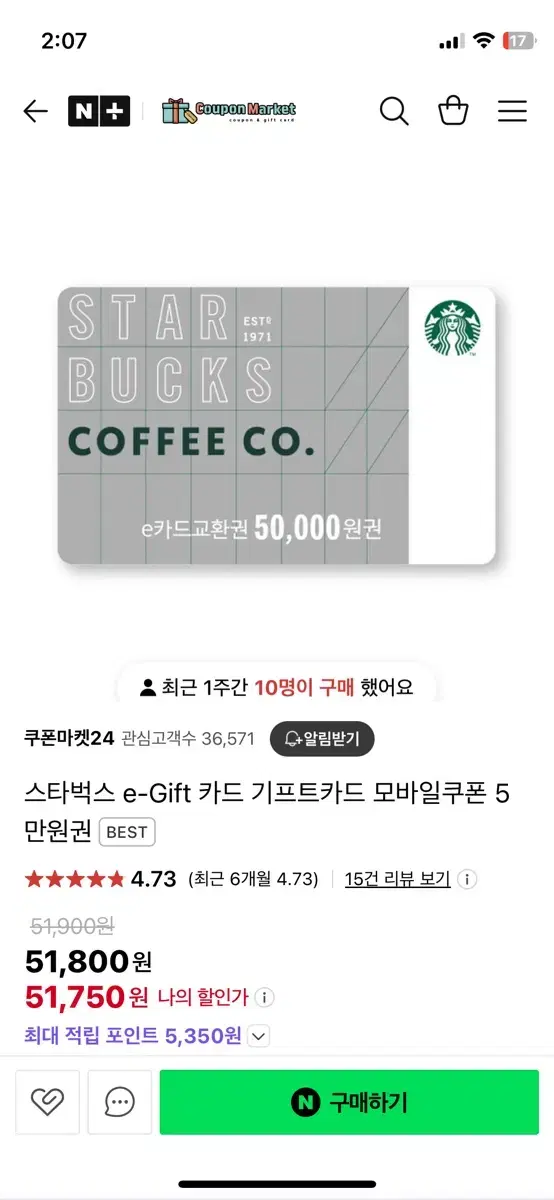Open the shopping basket icon
Viewport: 554px width, 1200px height.
tap(454, 111)
